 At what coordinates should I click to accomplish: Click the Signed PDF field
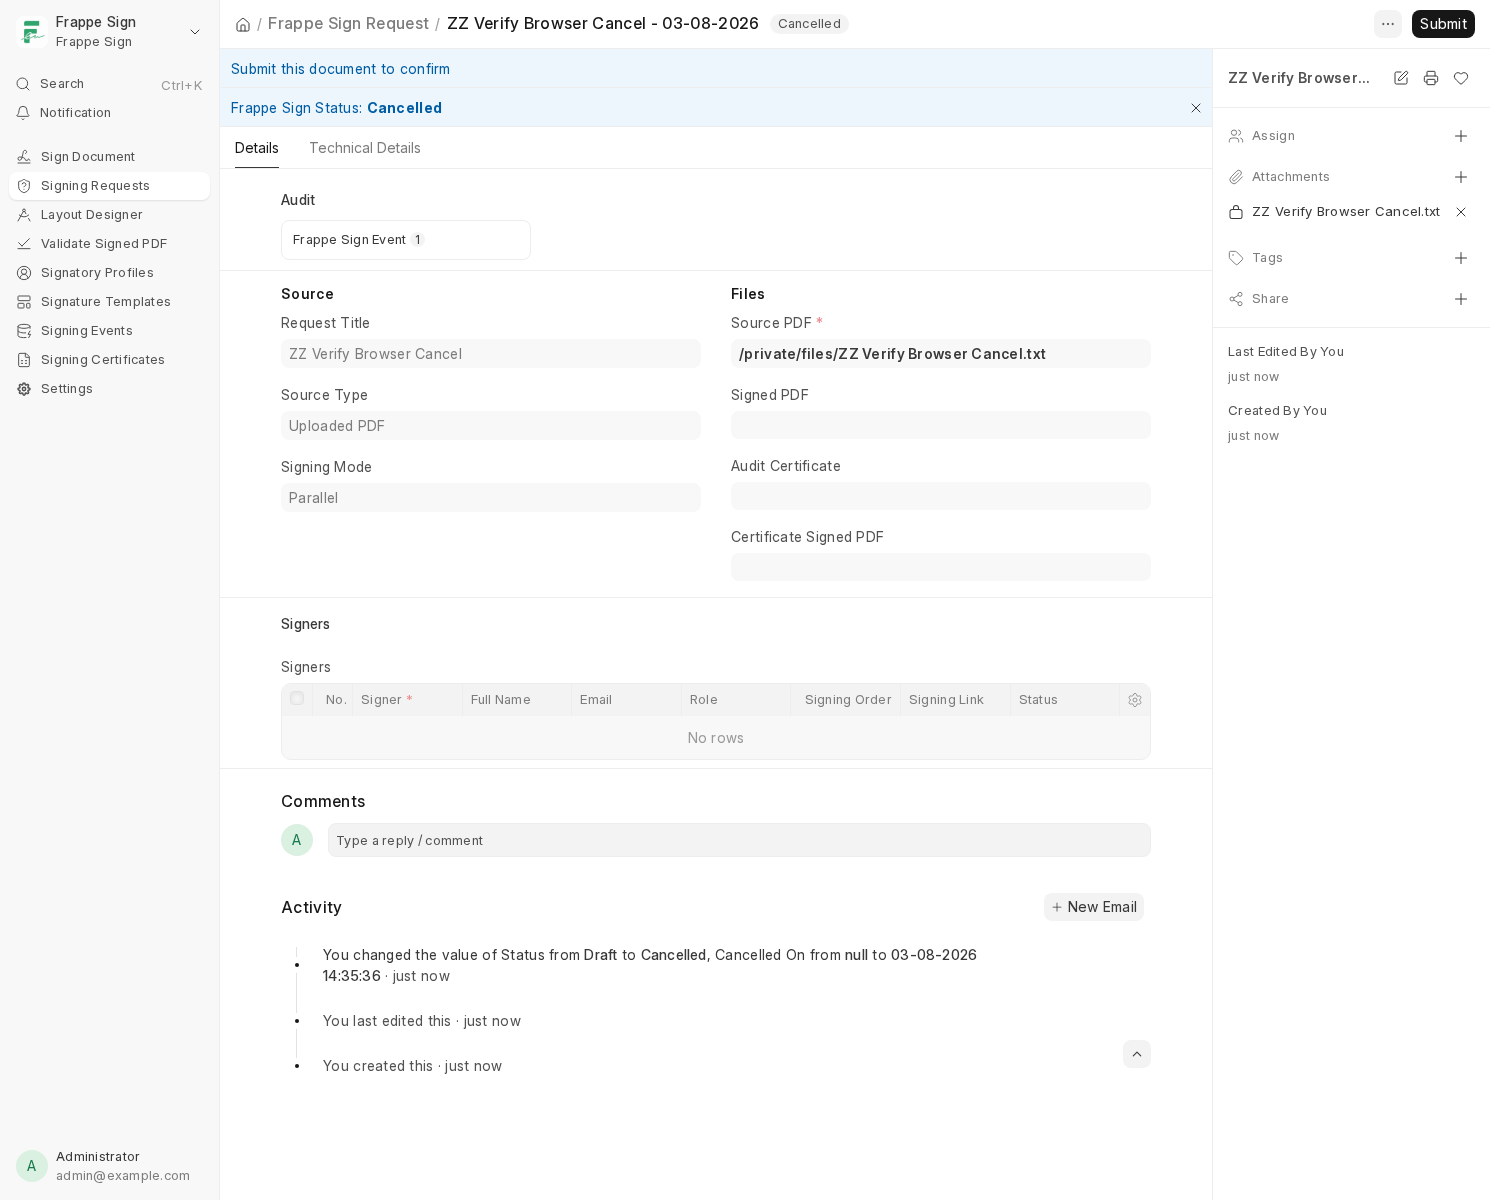tap(941, 425)
